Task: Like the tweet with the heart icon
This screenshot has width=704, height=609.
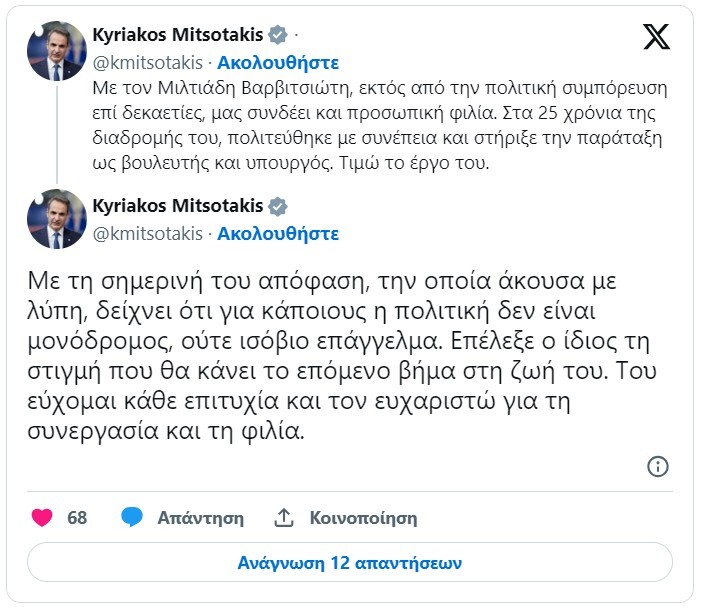Action: click(x=42, y=518)
